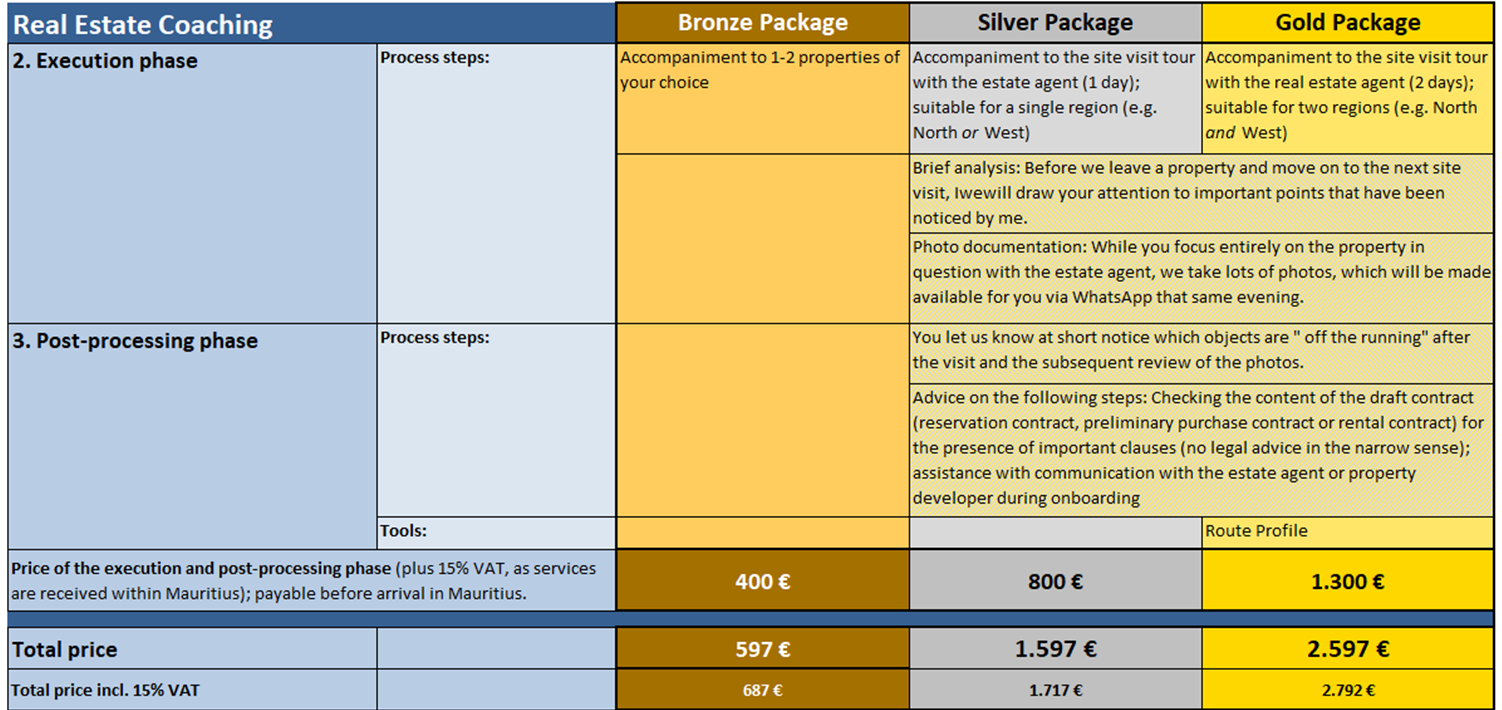The height and width of the screenshot is (710, 1502).
Task: Select the Gold Package column header
Action: pyautogui.click(x=1347, y=22)
